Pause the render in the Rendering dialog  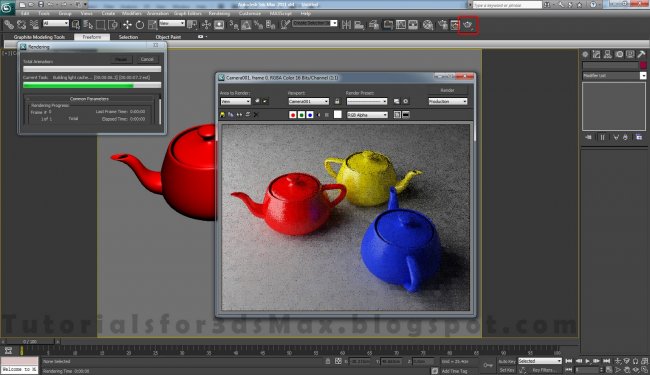pos(121,60)
